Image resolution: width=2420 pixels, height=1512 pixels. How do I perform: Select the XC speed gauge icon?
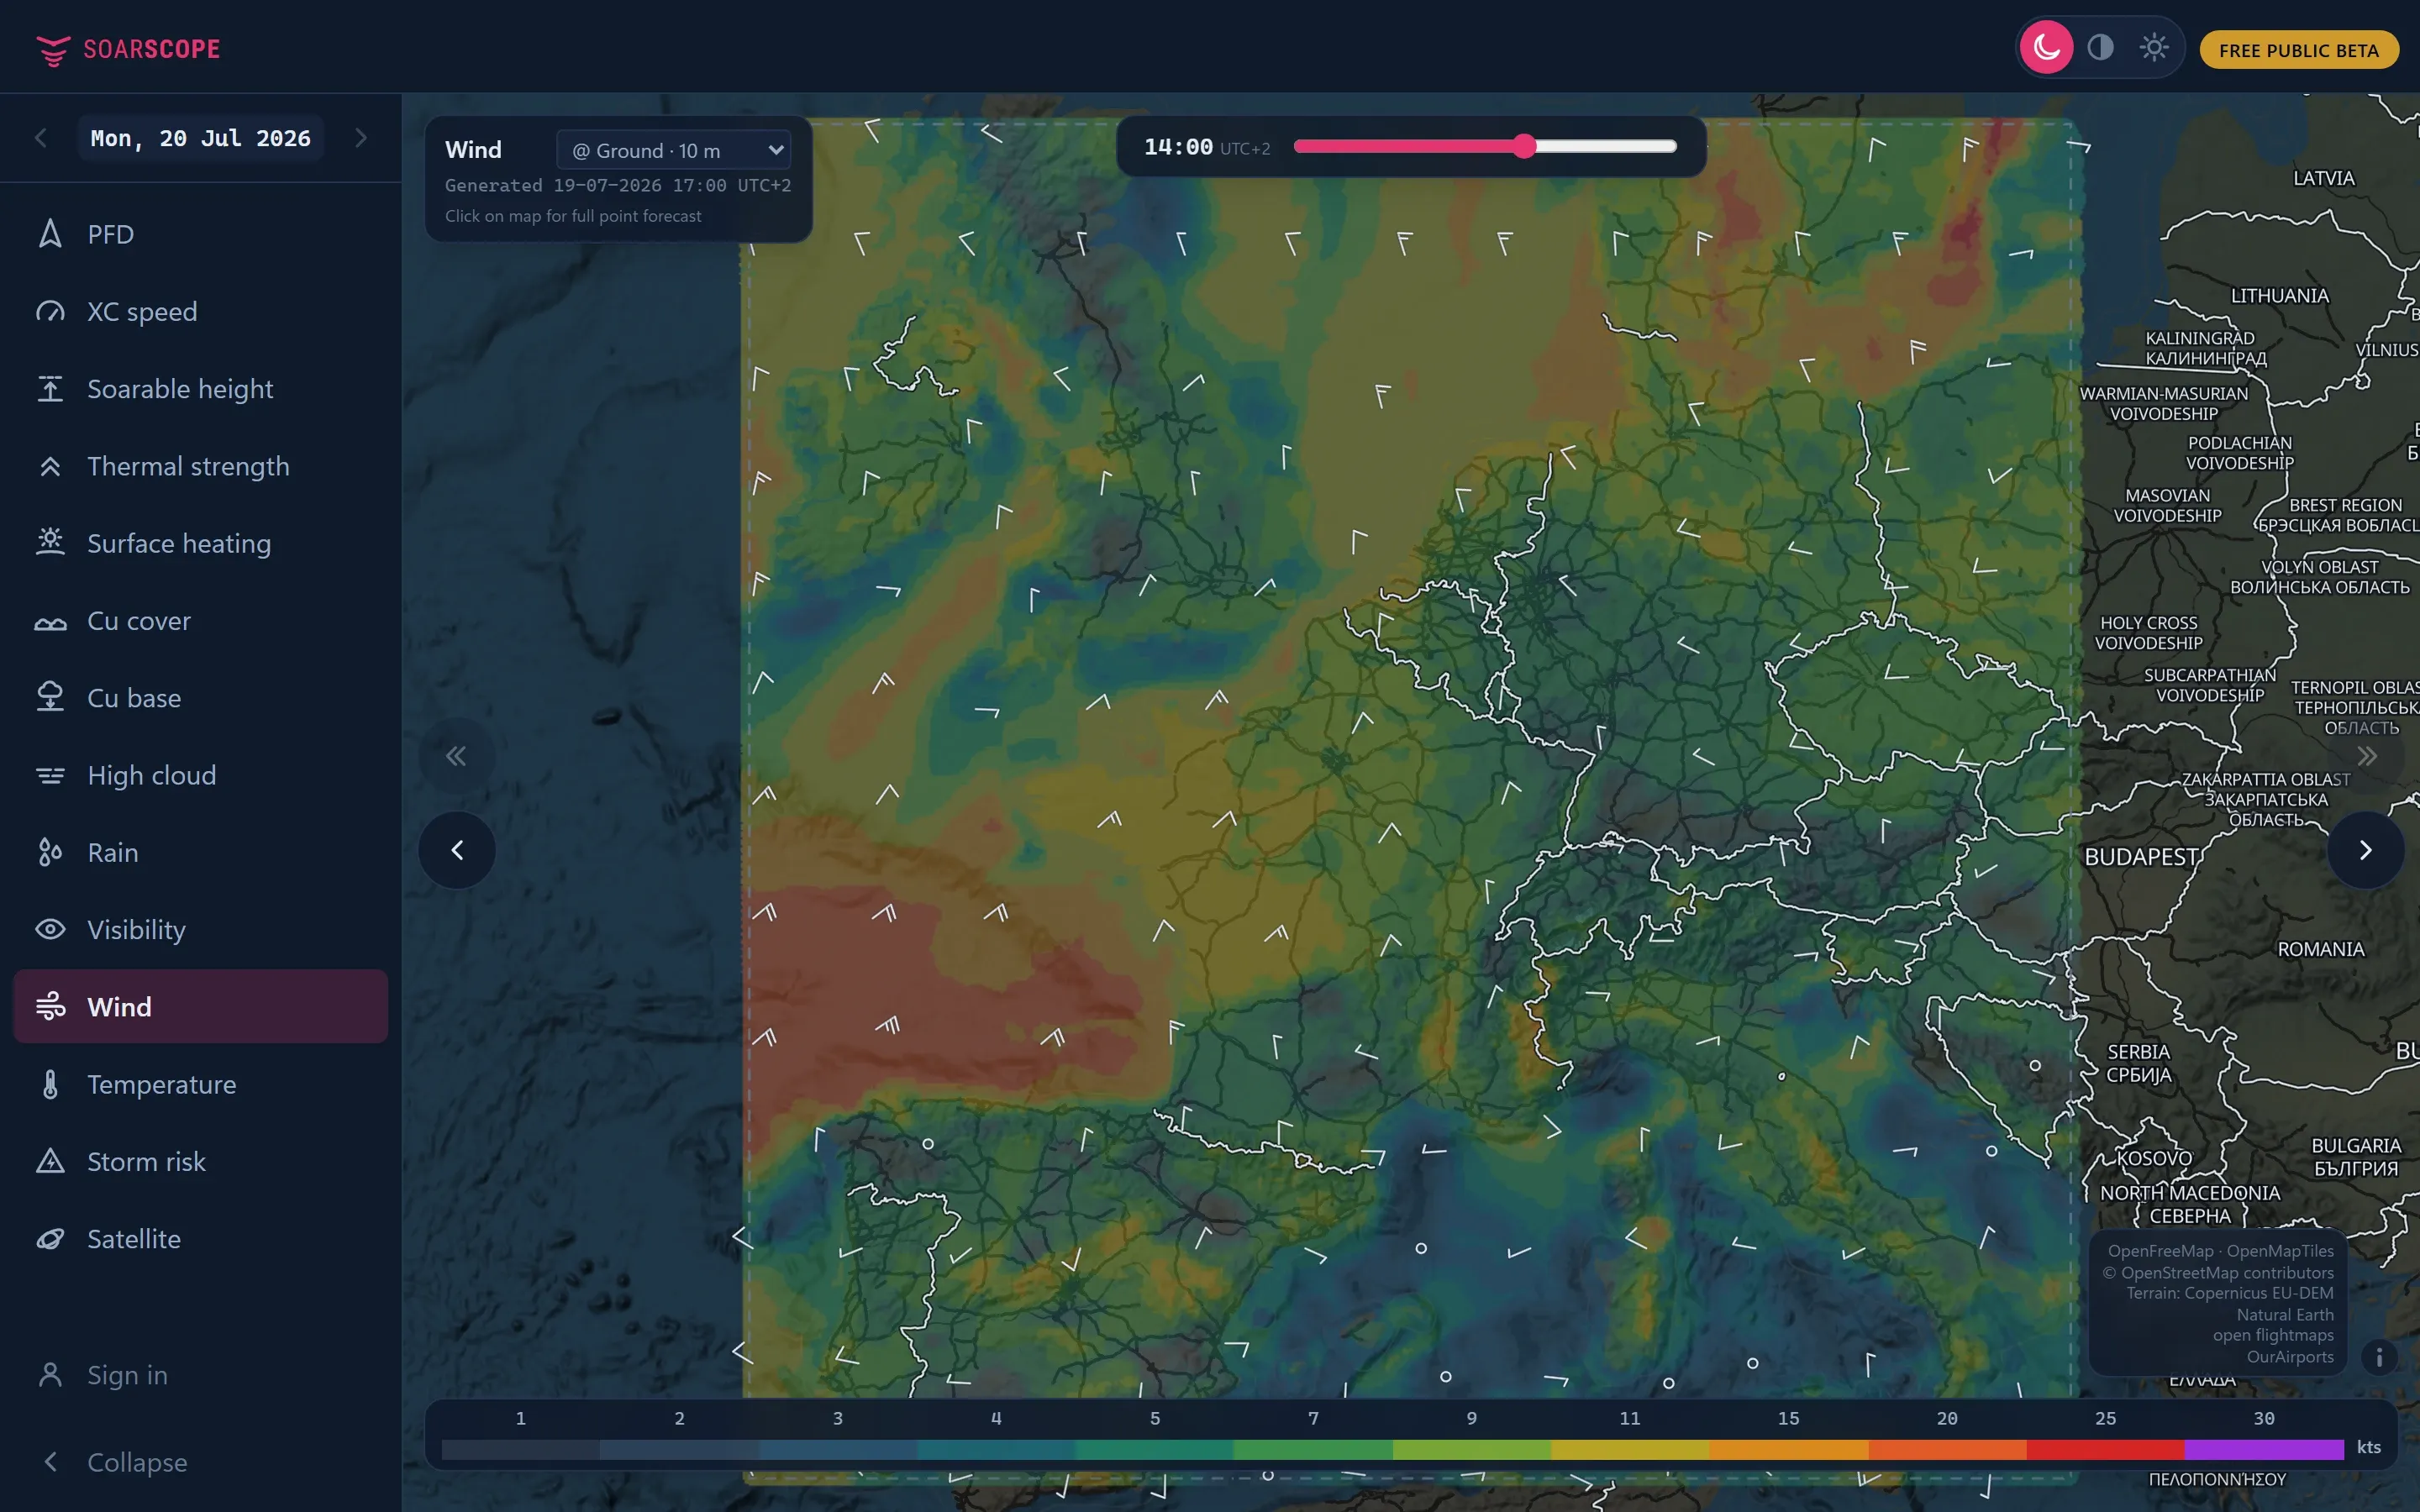(50, 311)
